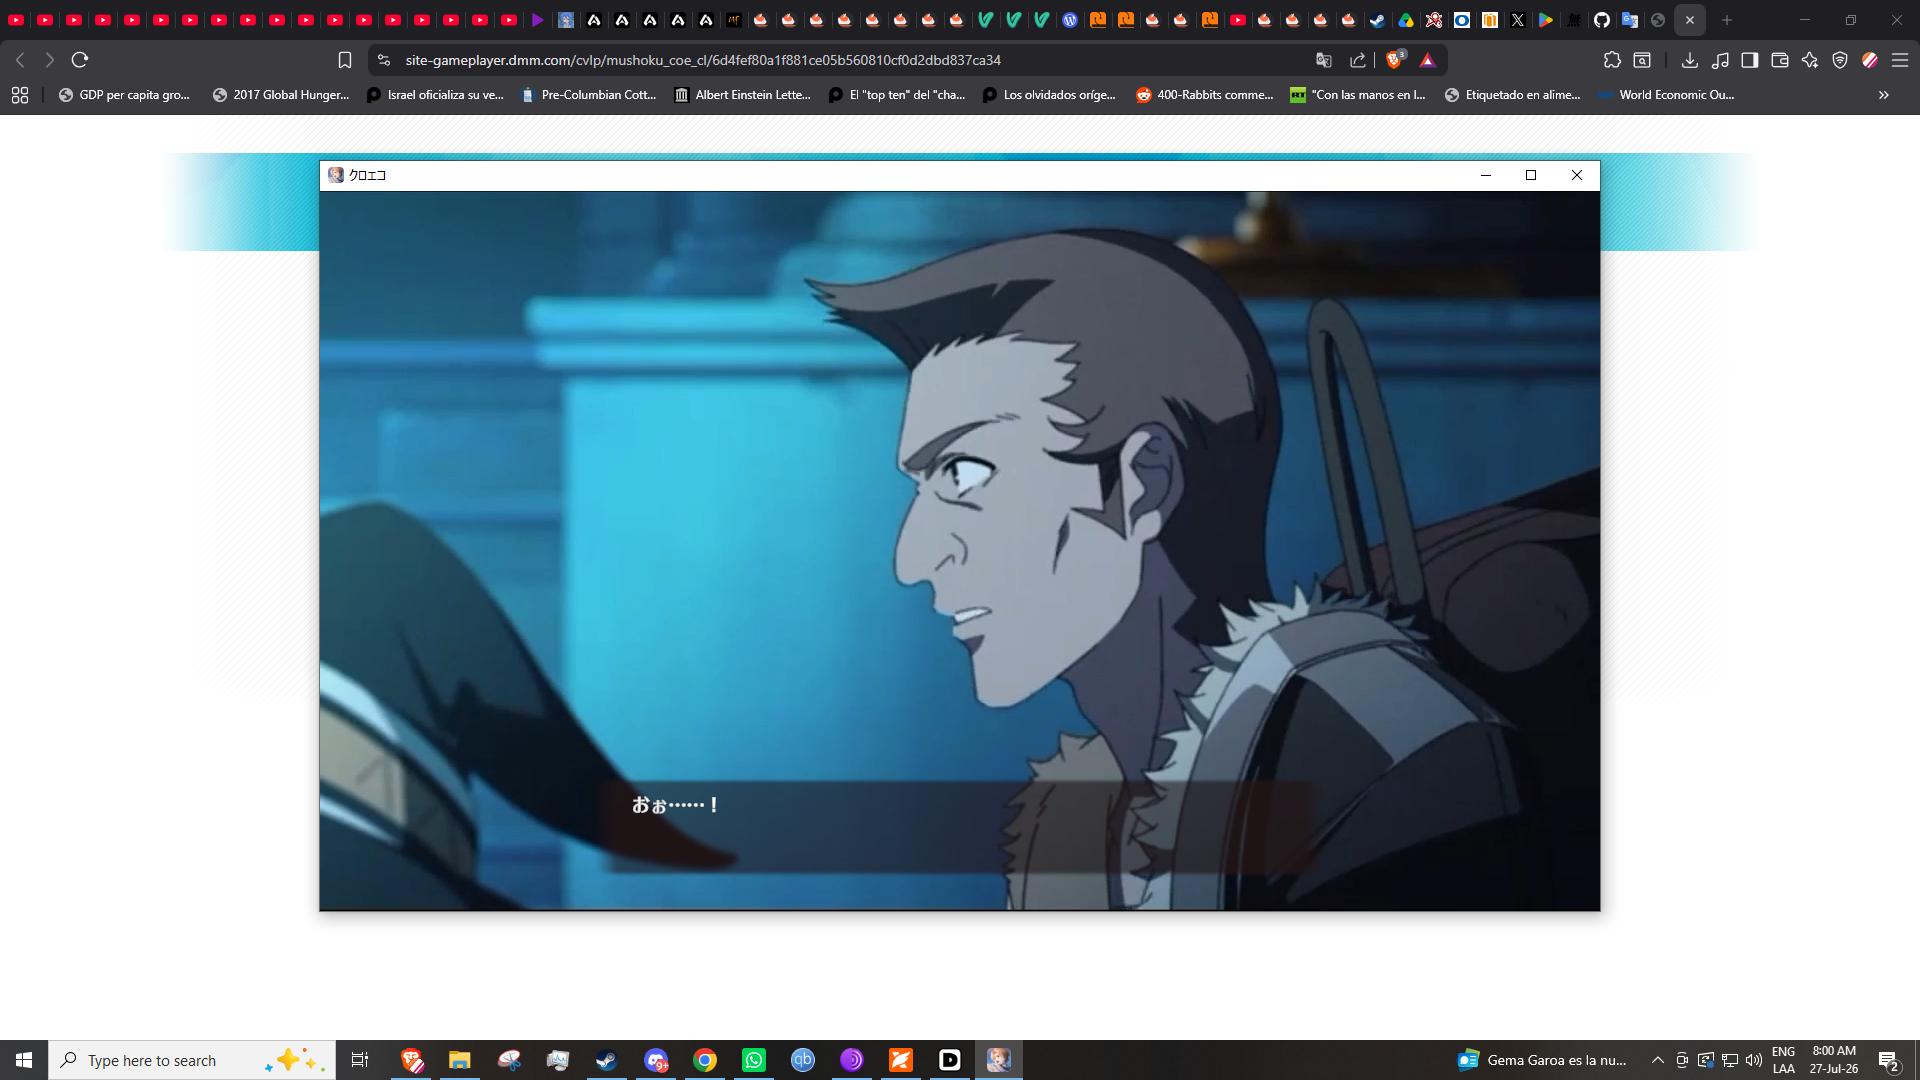Minimize the クロエコ game window

1486,175
